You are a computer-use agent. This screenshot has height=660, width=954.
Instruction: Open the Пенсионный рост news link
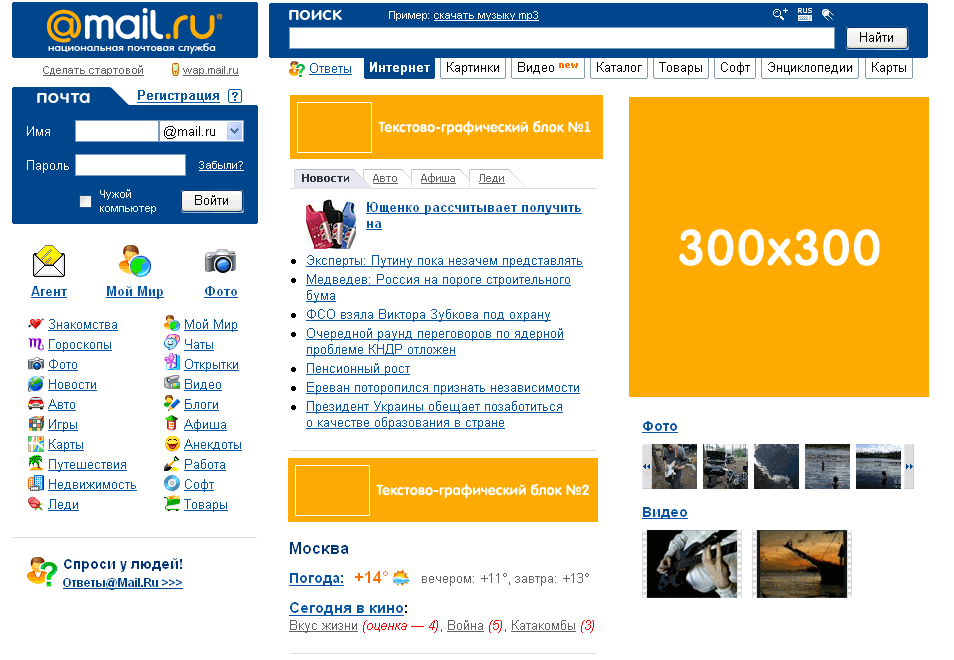[358, 369]
